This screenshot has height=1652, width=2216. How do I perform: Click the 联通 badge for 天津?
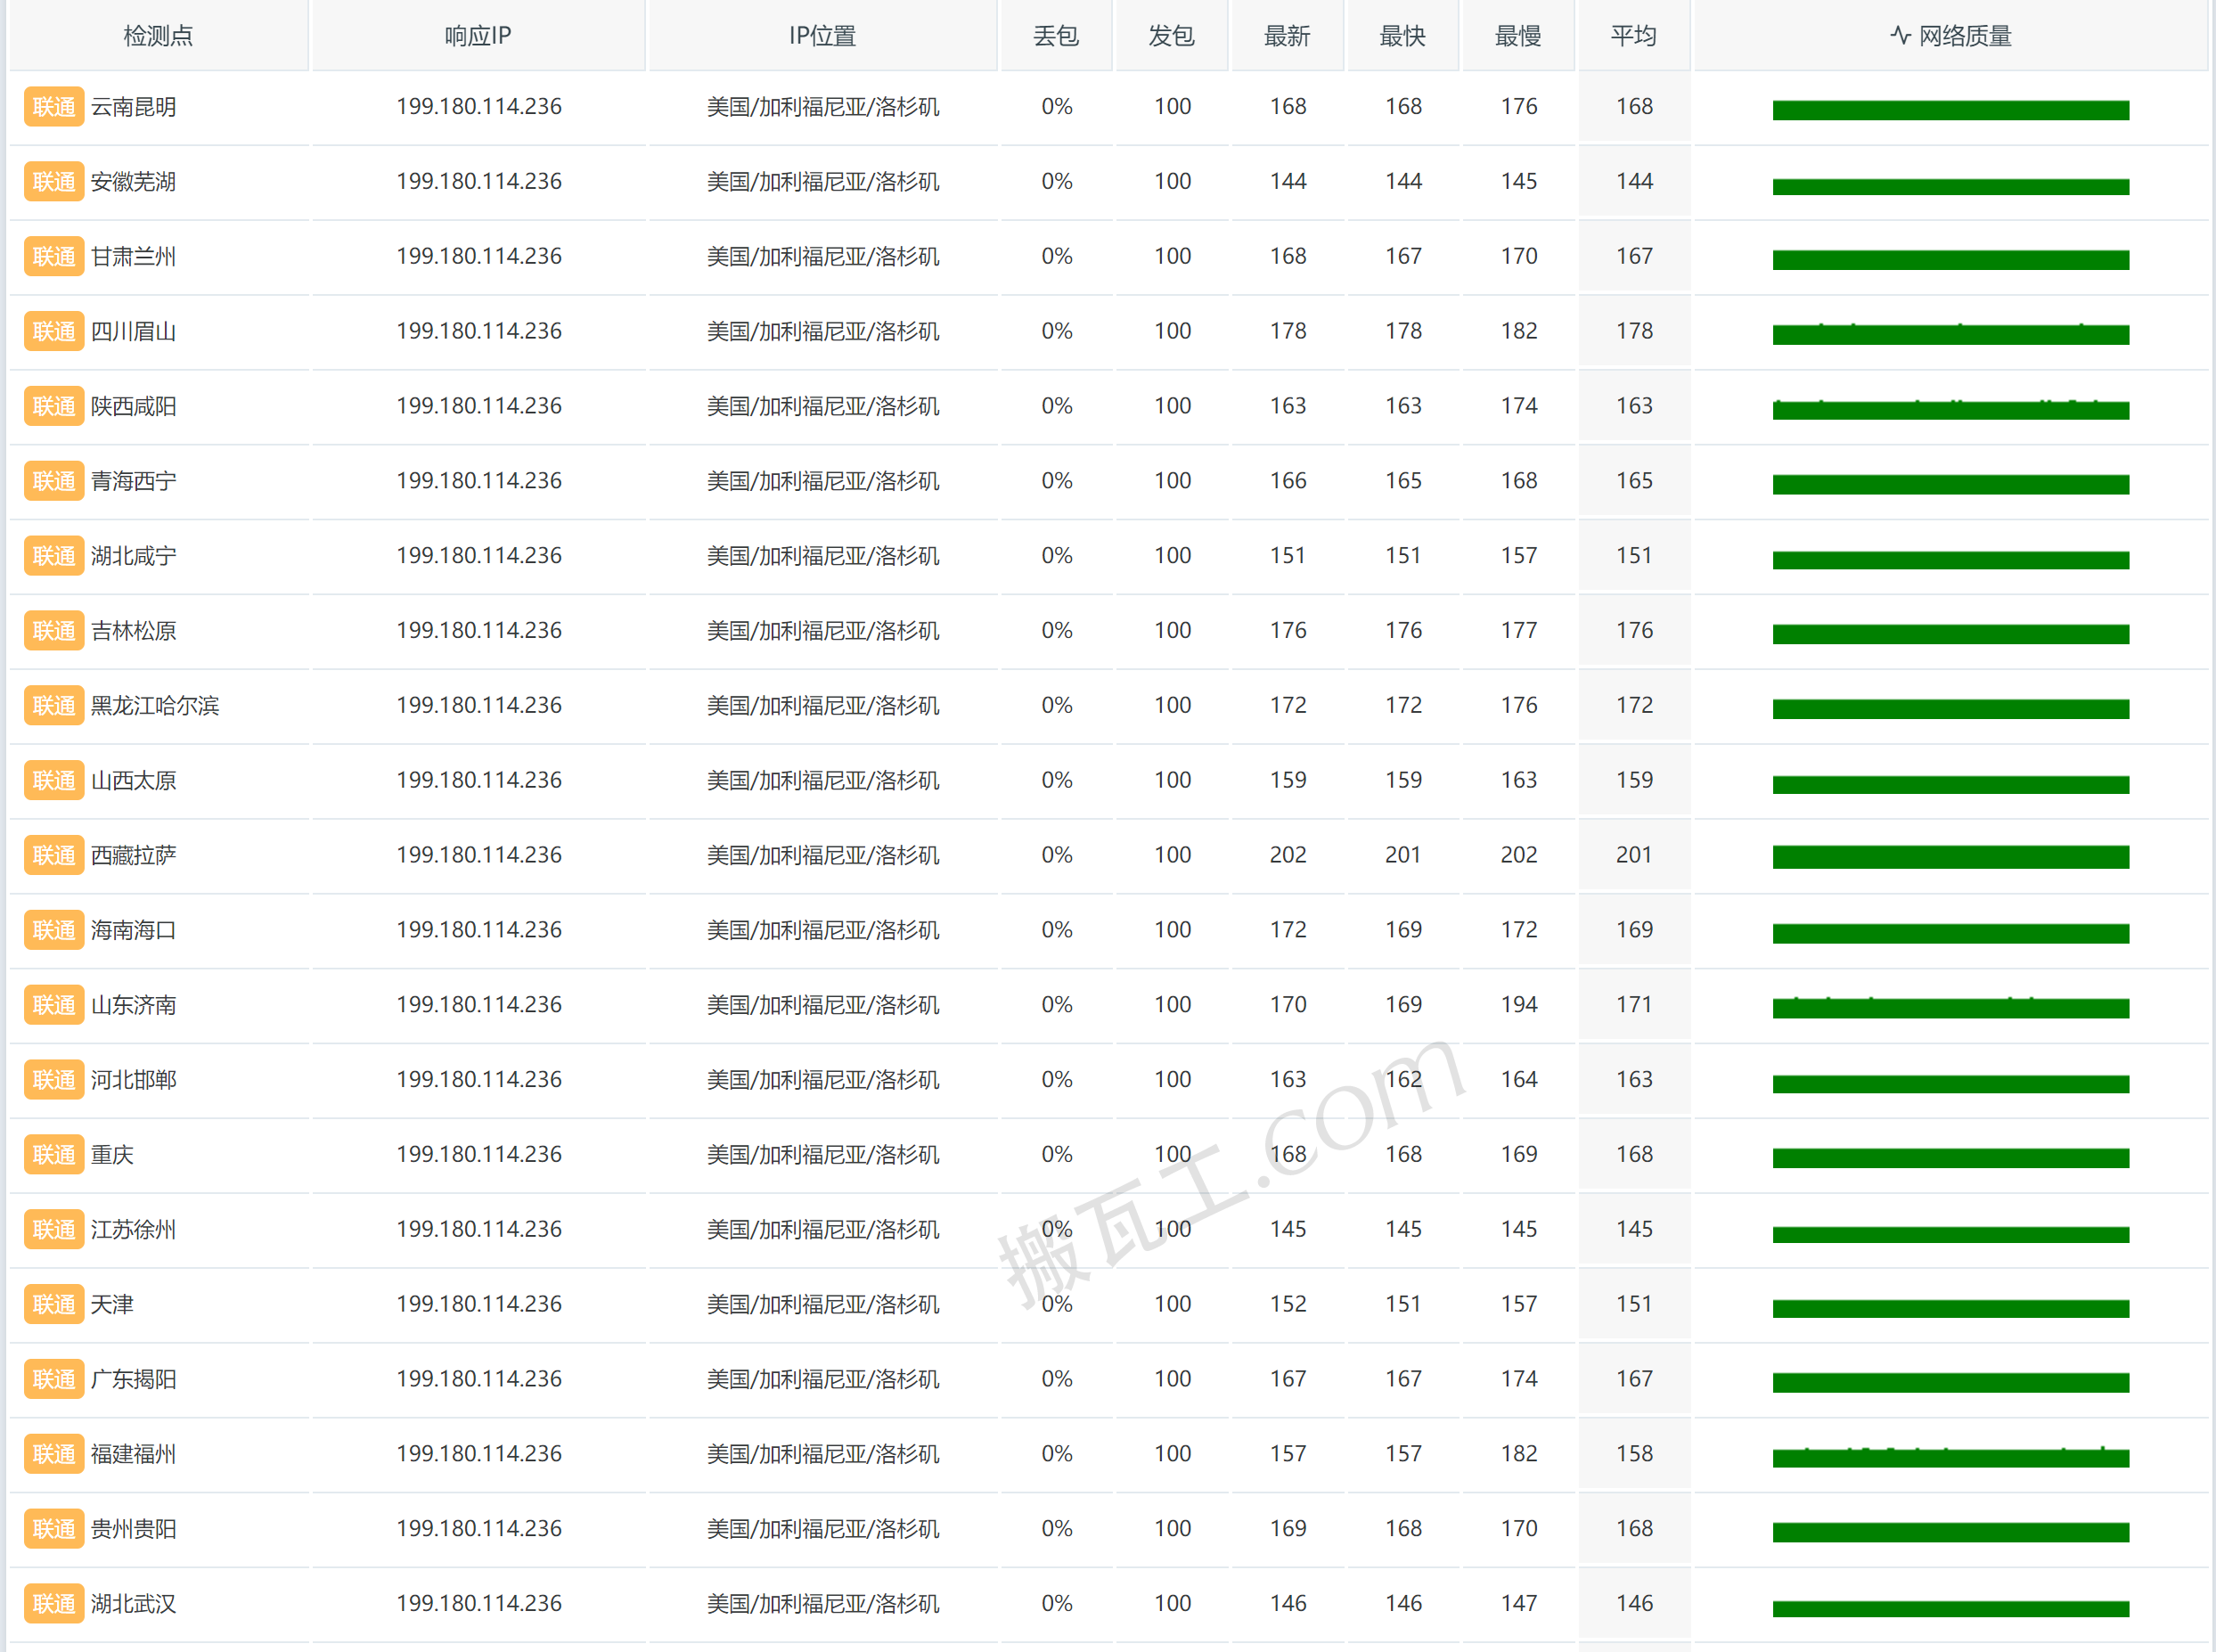pyautogui.click(x=53, y=1305)
